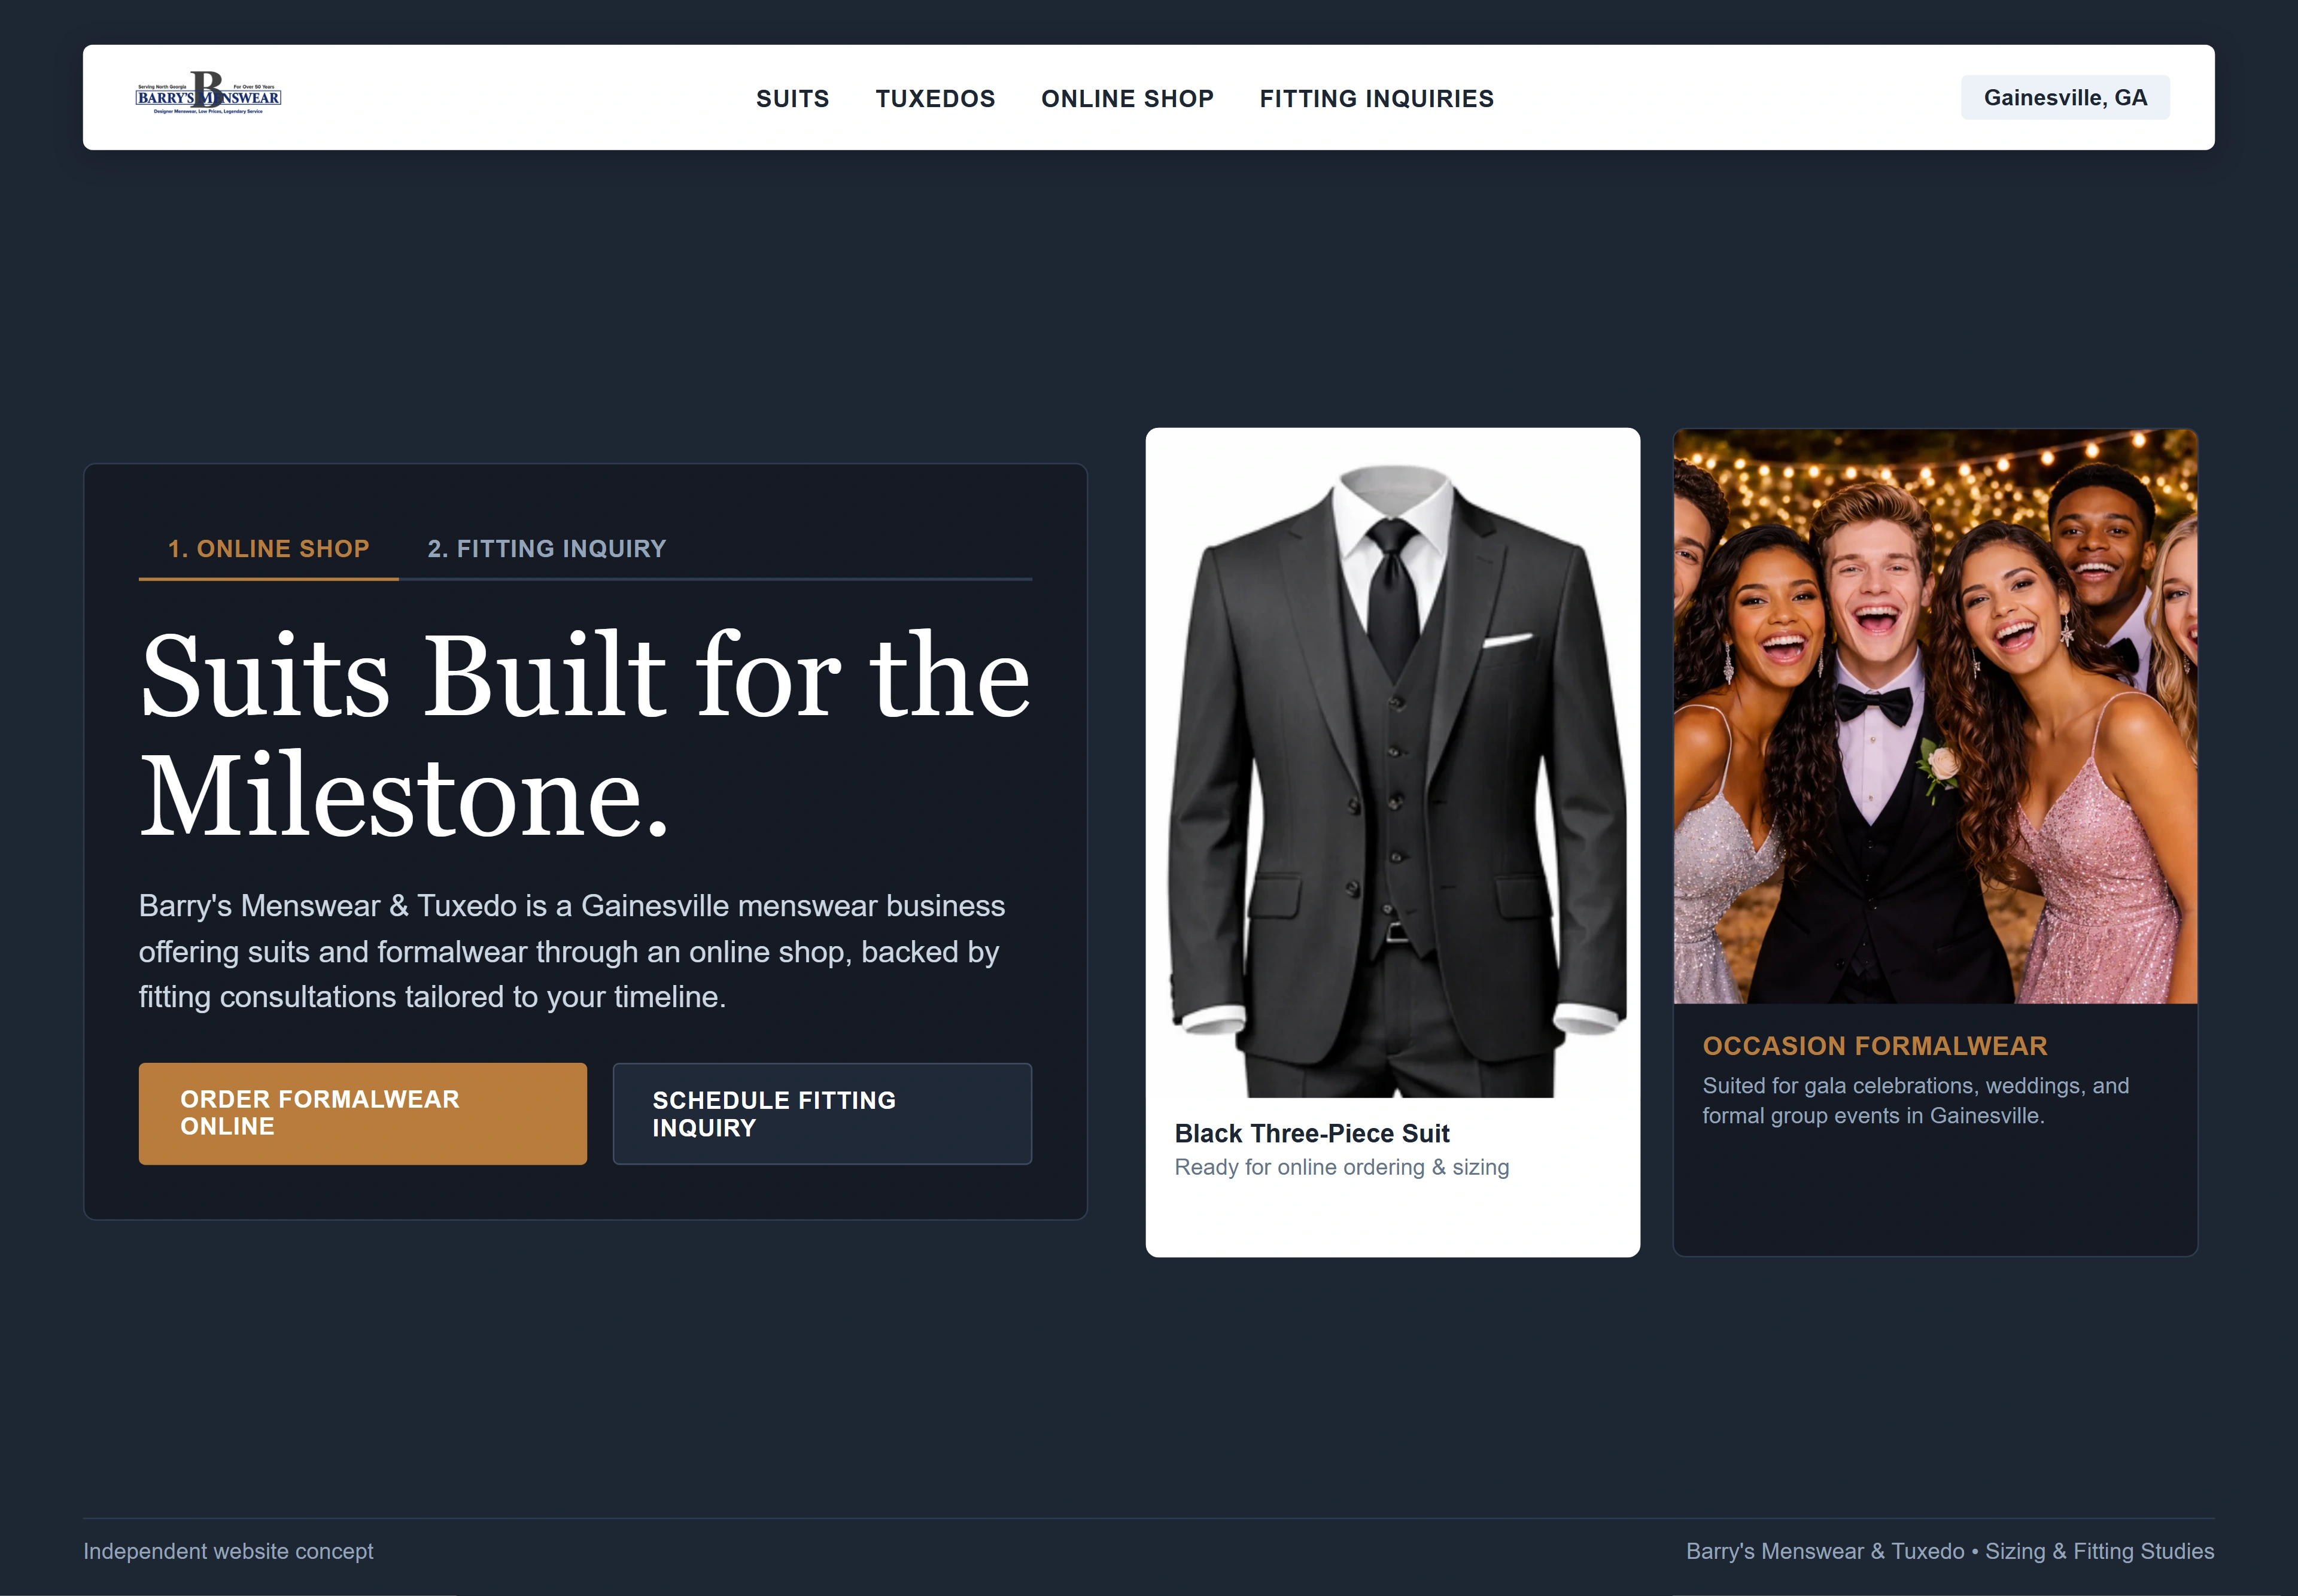Click 'Independent website concept' footer text
This screenshot has width=2298, height=1596.
coord(228,1551)
